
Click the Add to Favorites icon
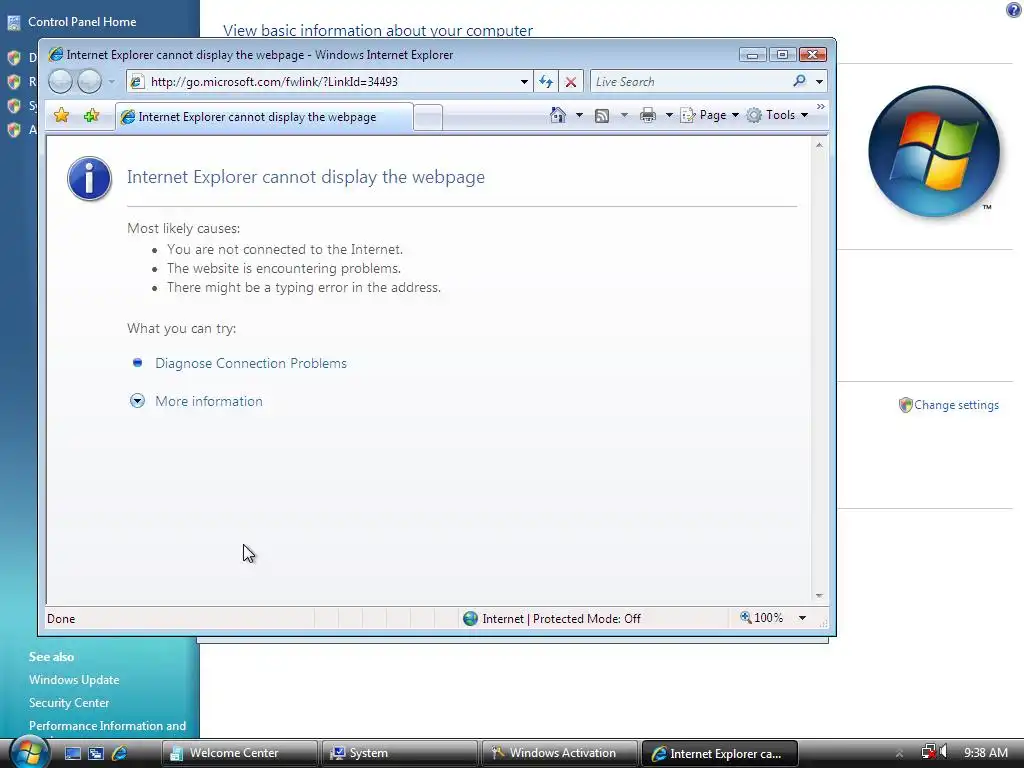click(91, 116)
